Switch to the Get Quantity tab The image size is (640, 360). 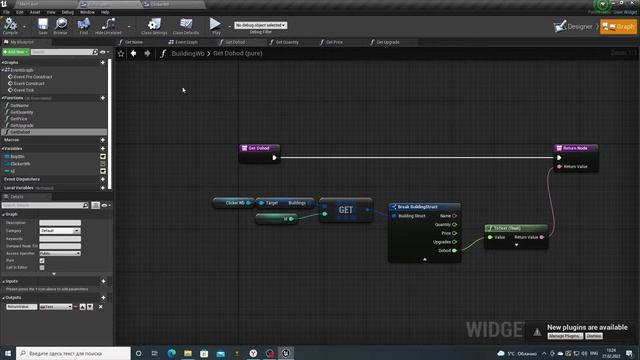click(x=287, y=42)
